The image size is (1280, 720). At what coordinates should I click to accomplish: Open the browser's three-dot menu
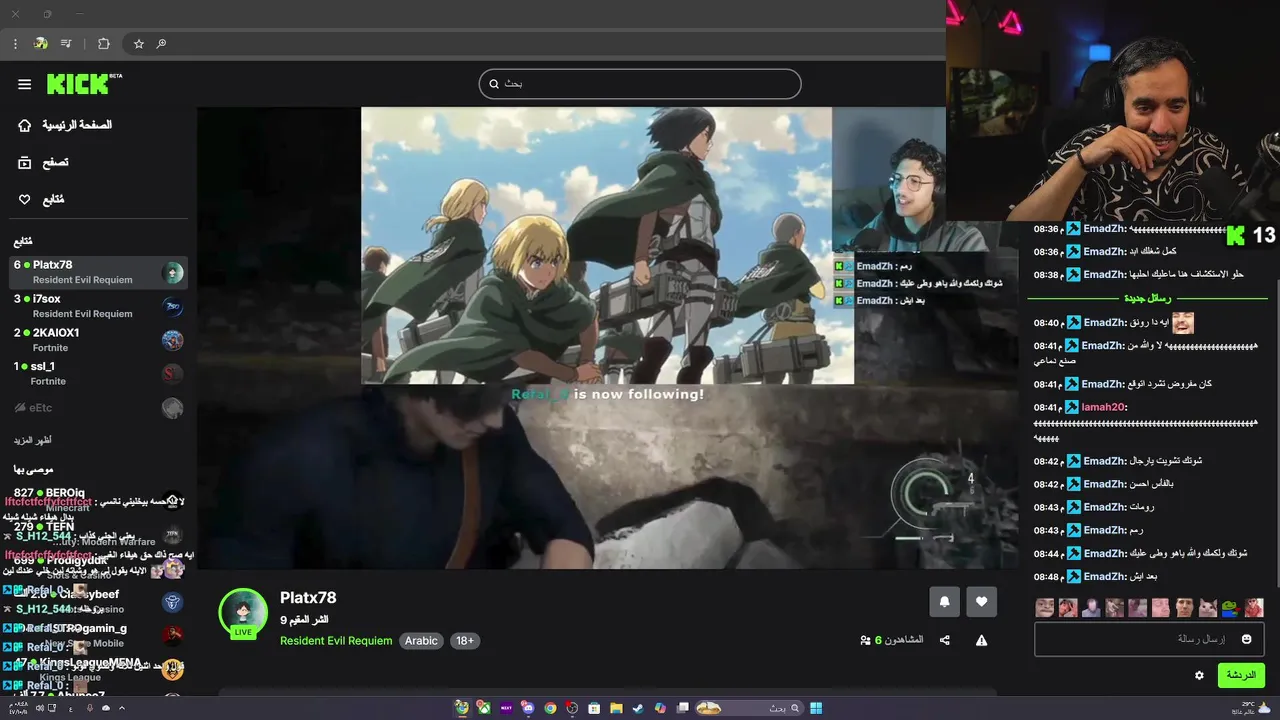(15, 44)
